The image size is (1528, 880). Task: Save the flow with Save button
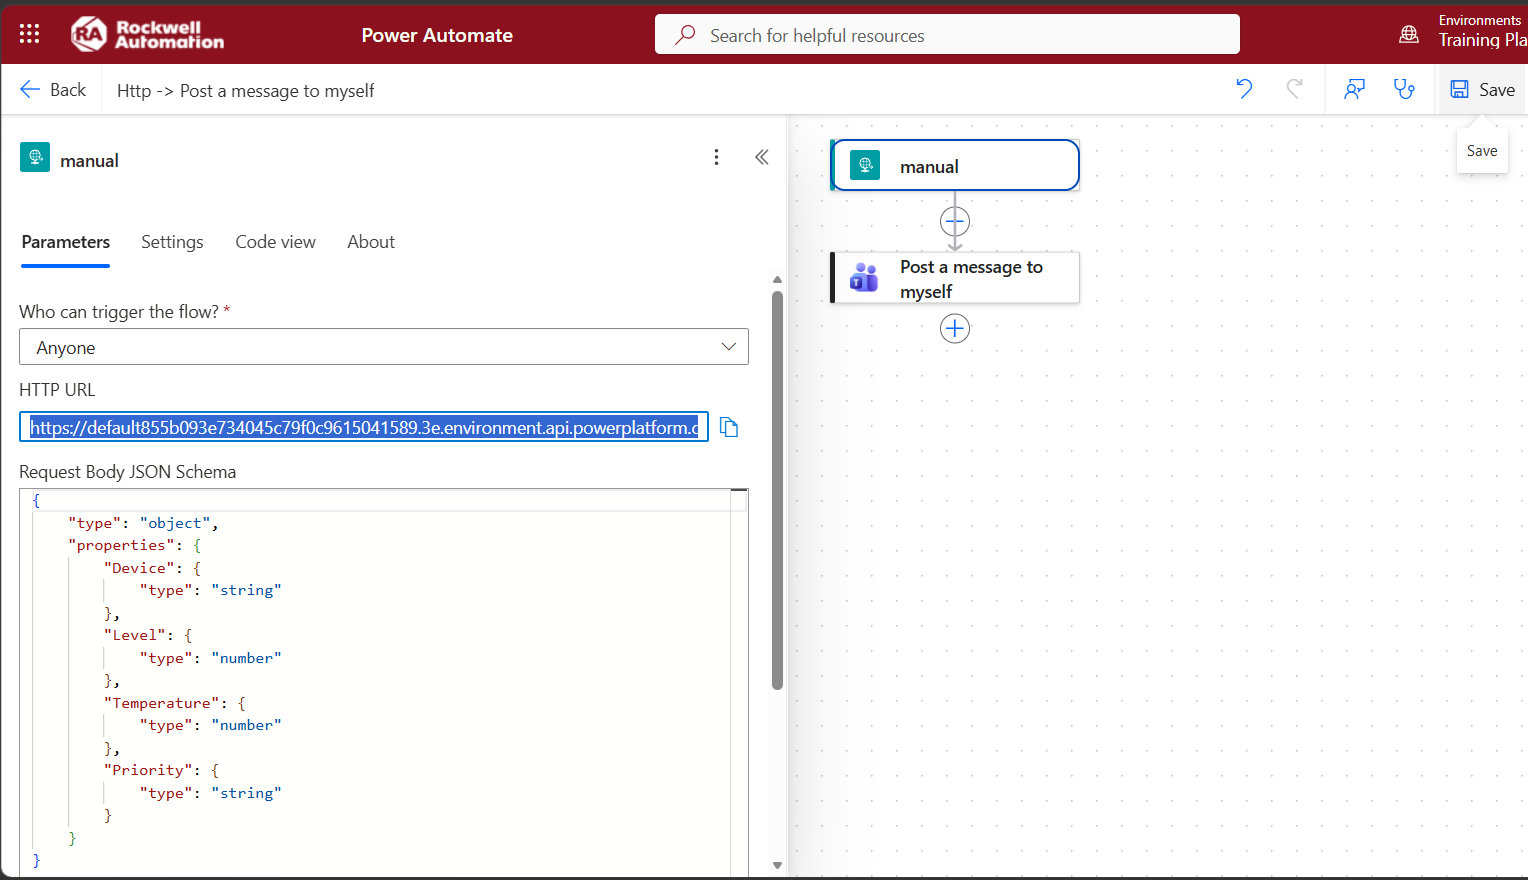coord(1483,89)
